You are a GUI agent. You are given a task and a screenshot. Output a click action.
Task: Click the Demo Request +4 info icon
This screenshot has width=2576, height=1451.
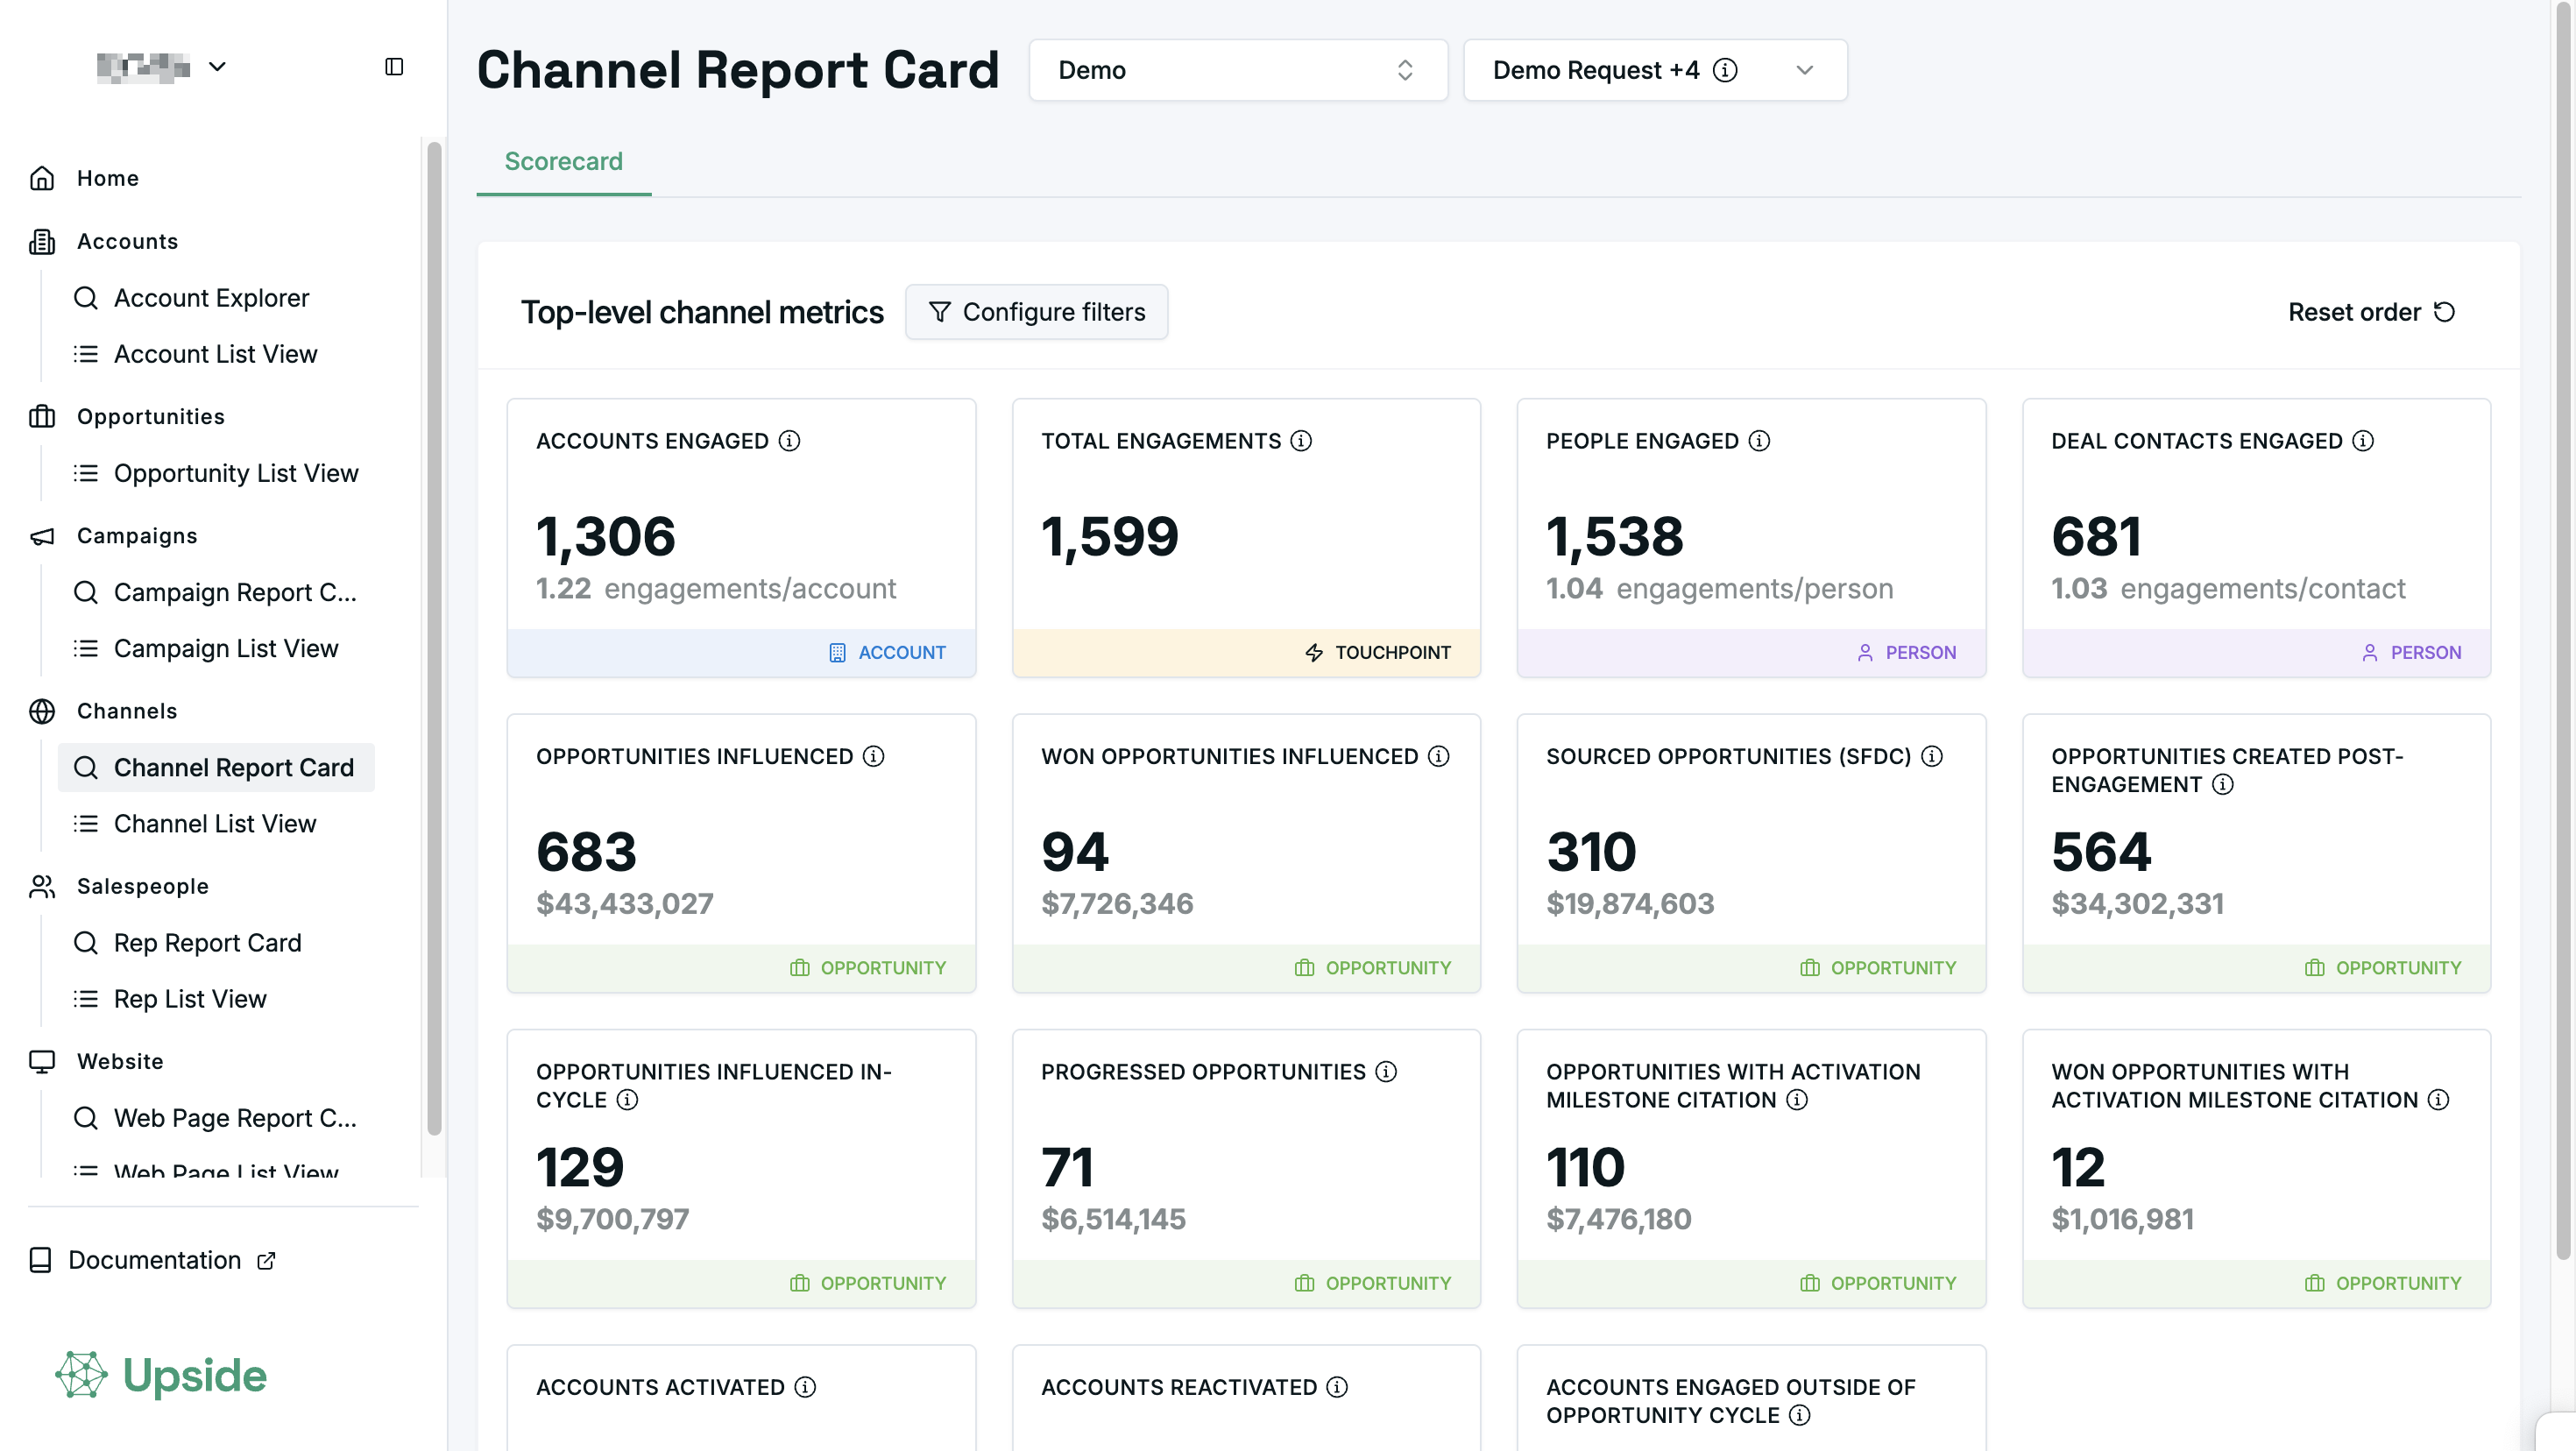pos(1725,70)
